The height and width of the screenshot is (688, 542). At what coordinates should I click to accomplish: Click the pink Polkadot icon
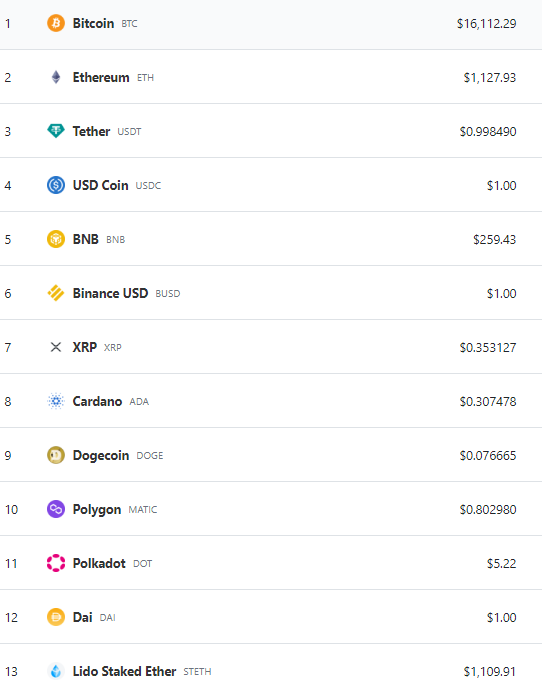pos(56,563)
